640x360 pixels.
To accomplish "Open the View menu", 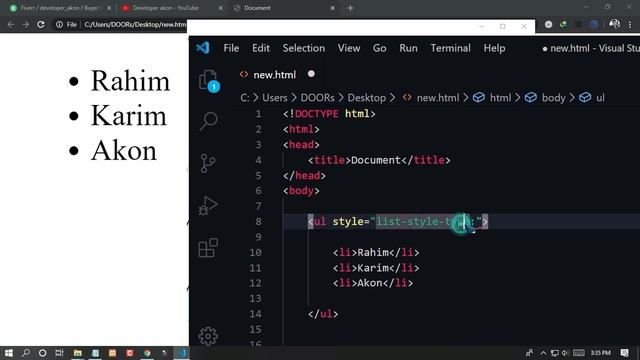I will pos(349,48).
